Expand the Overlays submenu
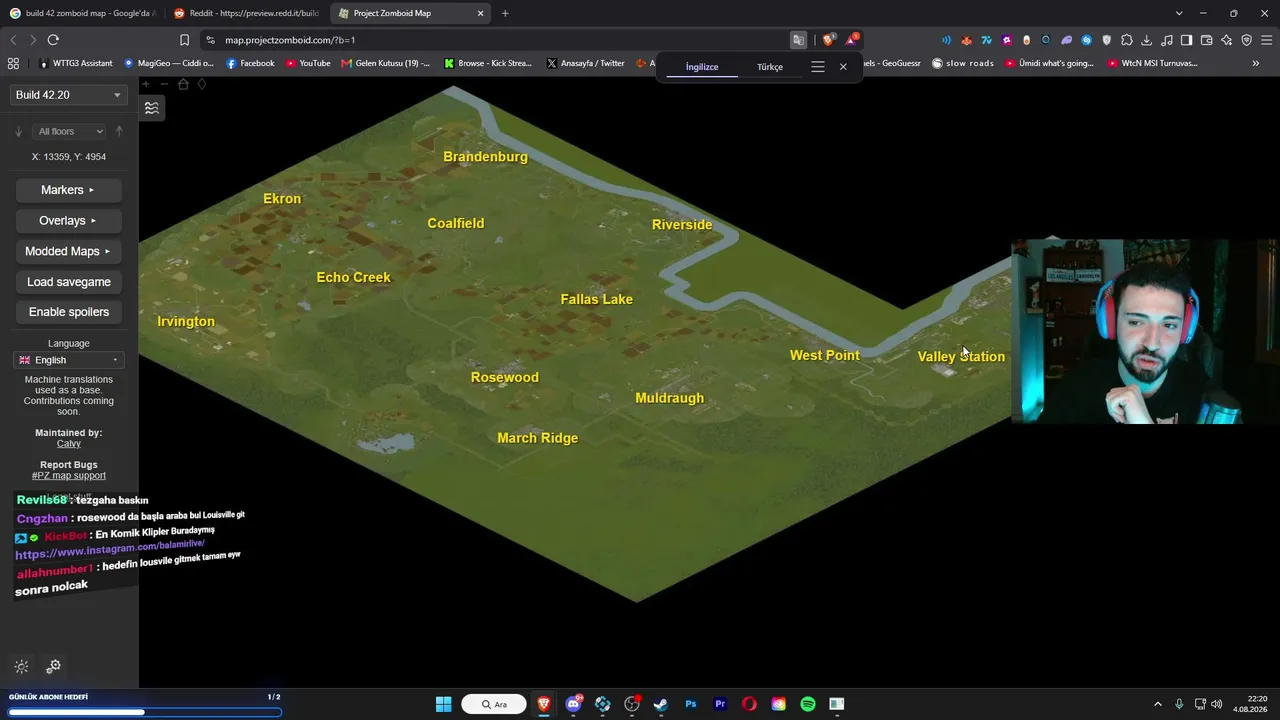 (x=68, y=221)
